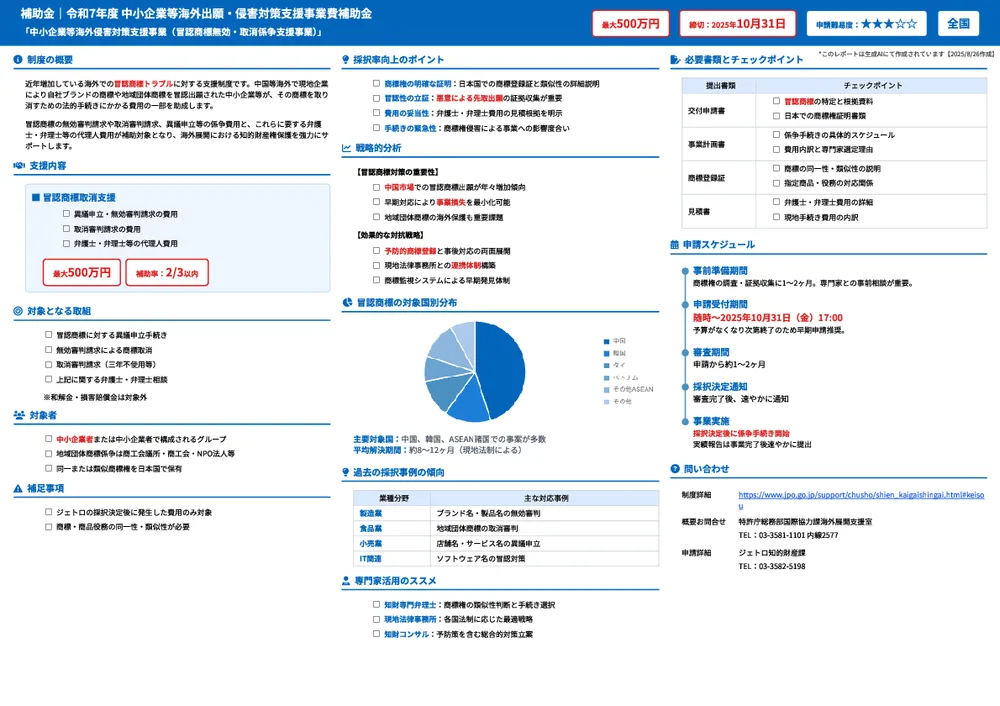Viewport: 1000px width, 706px height.
Task: Click the line chart icon beside 戦略的分析
Action: tap(346, 148)
